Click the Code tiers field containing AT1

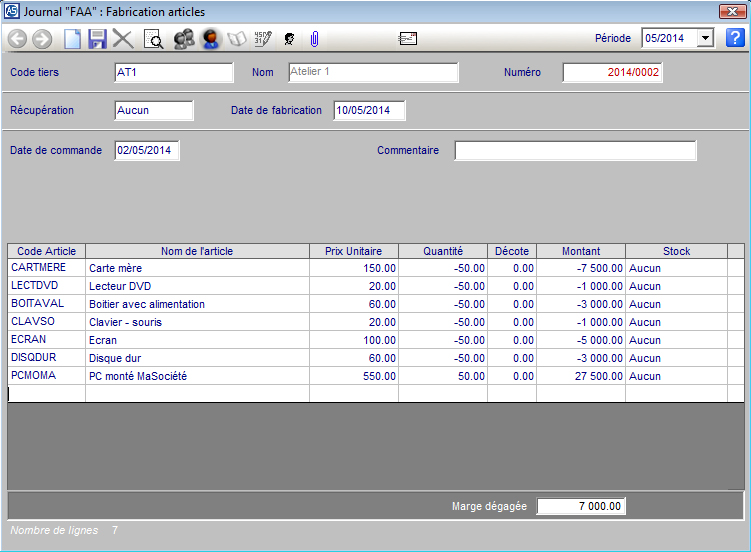point(173,73)
